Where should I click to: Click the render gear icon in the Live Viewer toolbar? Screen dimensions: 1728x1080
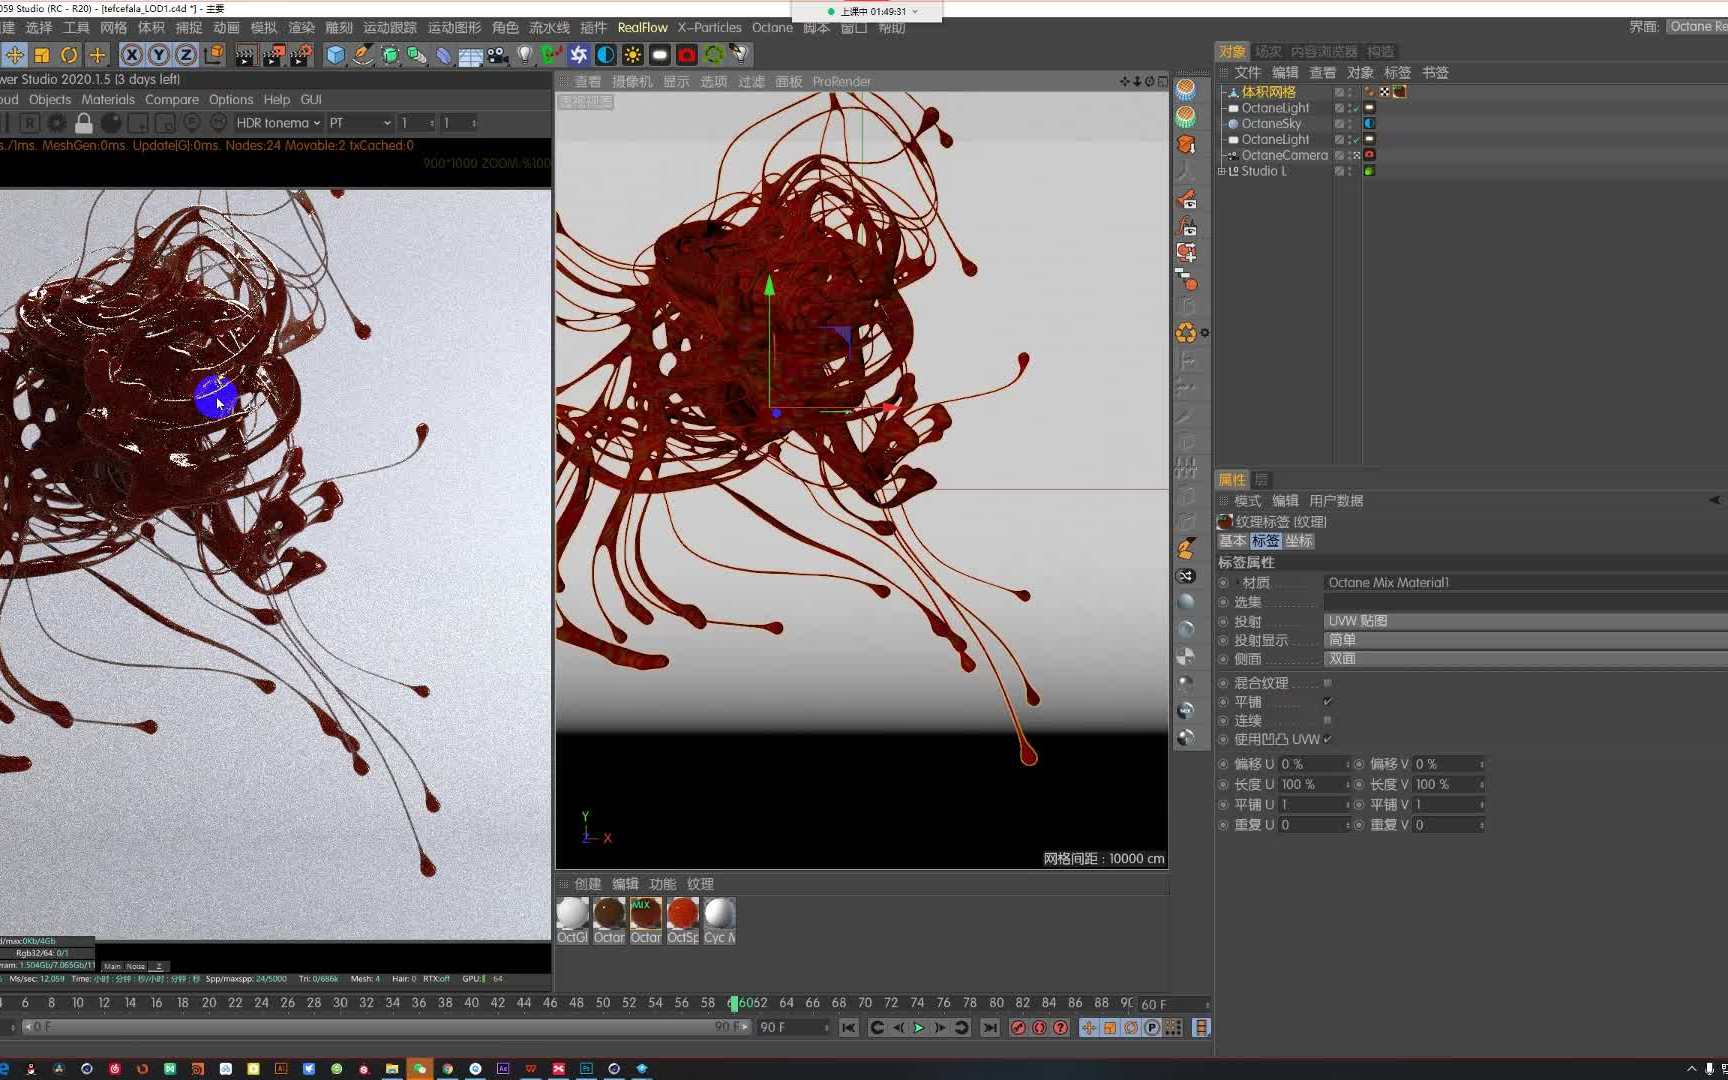[57, 123]
